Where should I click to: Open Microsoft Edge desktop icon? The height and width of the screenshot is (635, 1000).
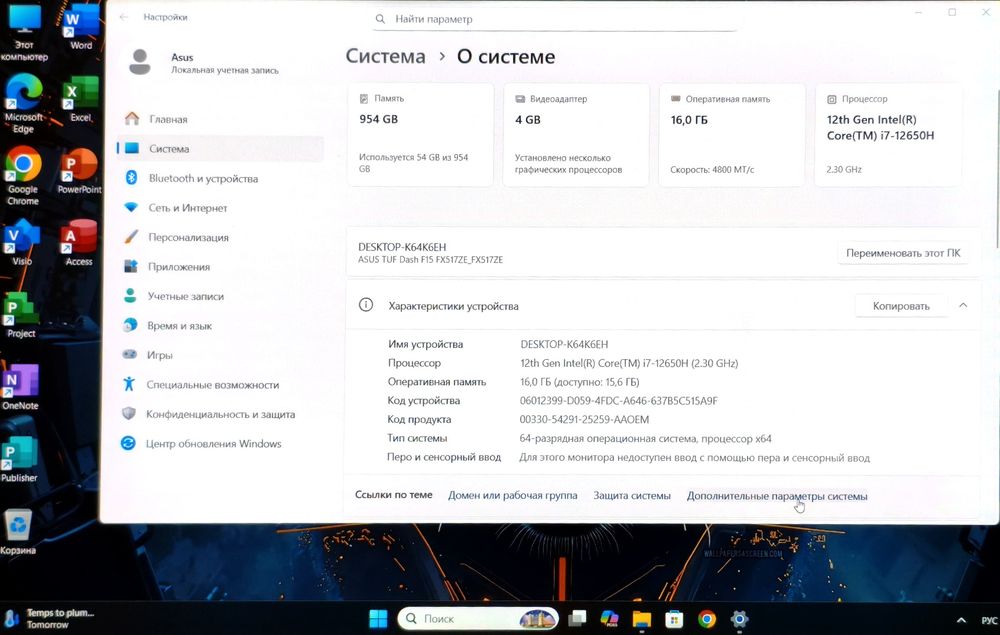coord(24,103)
